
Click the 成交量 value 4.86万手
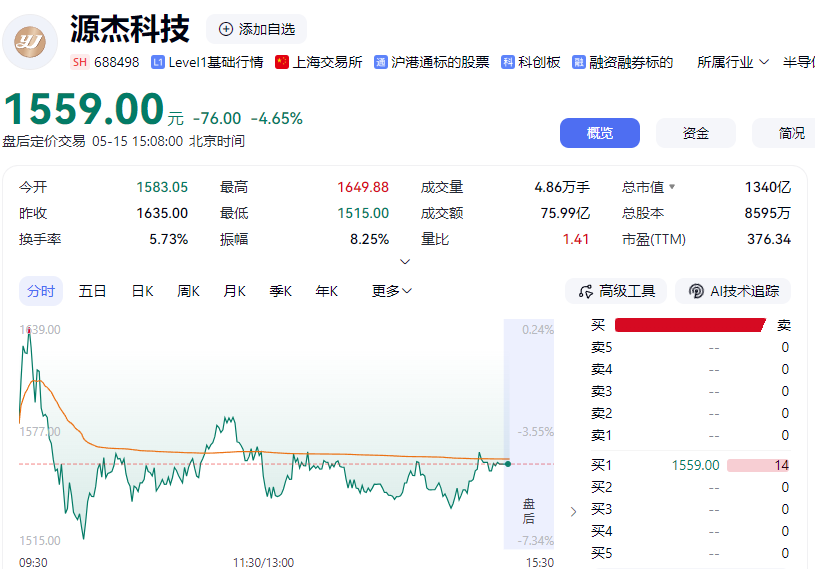[562, 187]
